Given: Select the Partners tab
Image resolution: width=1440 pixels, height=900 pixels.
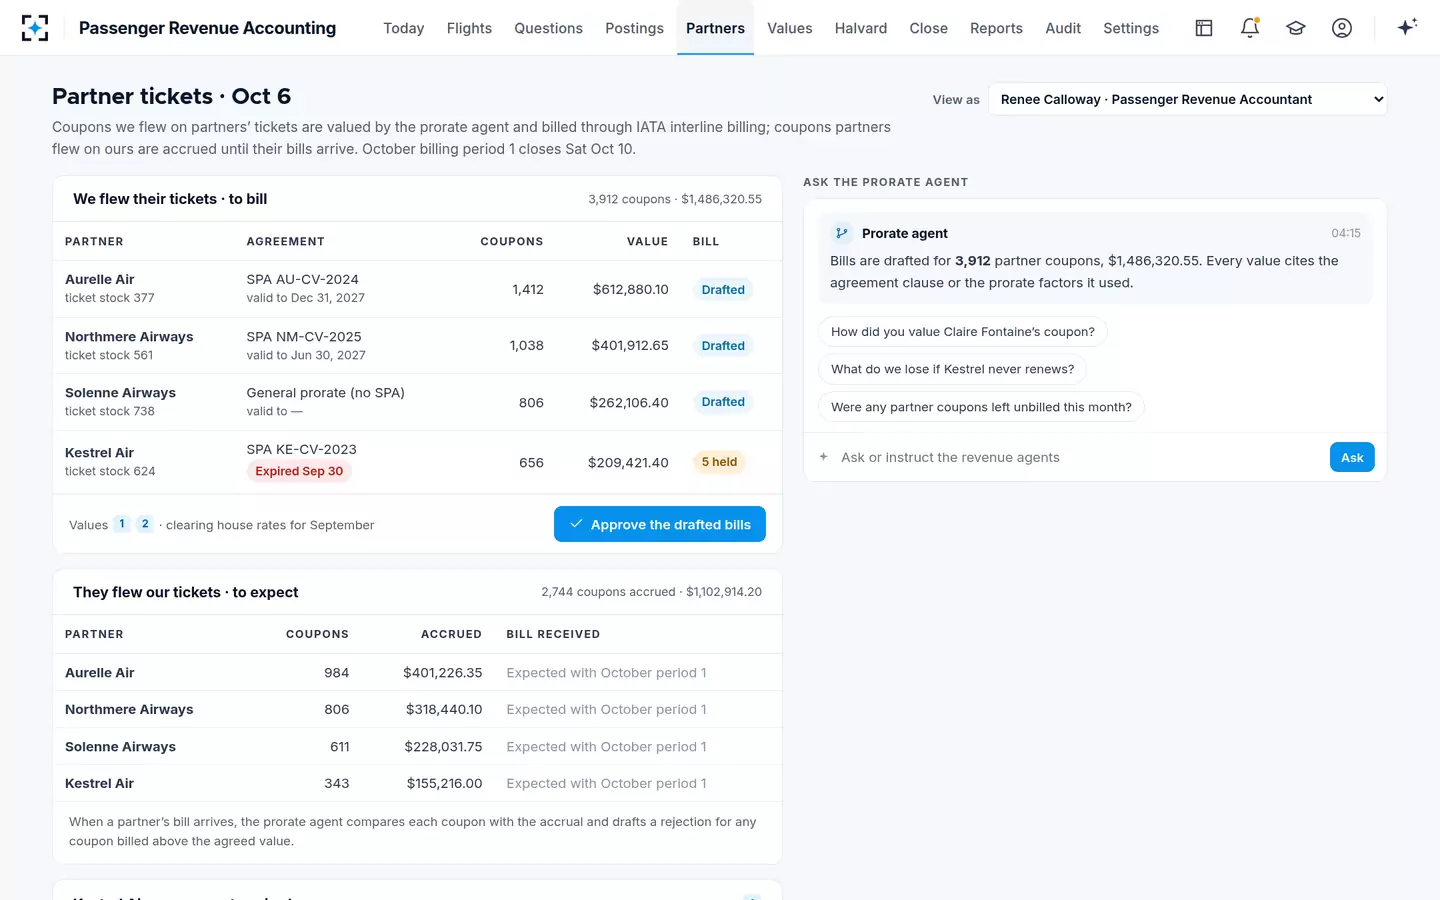Looking at the screenshot, I should (715, 28).
